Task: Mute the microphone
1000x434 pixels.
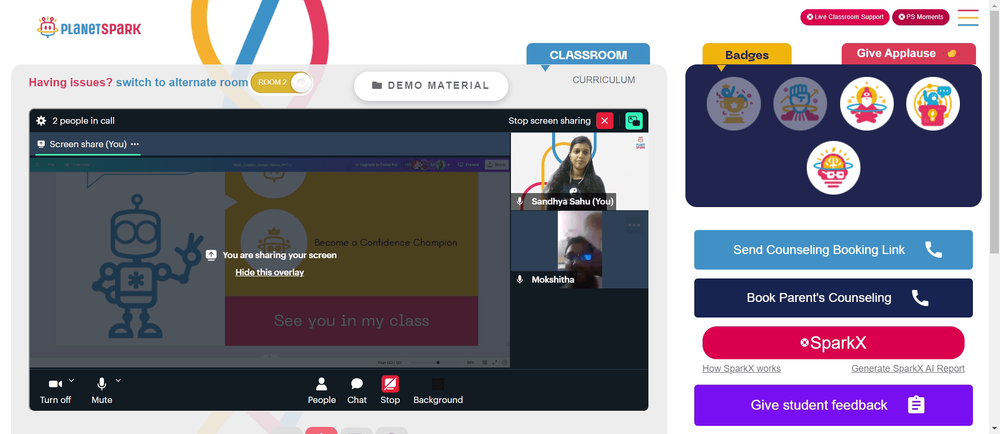Action: 101,390
